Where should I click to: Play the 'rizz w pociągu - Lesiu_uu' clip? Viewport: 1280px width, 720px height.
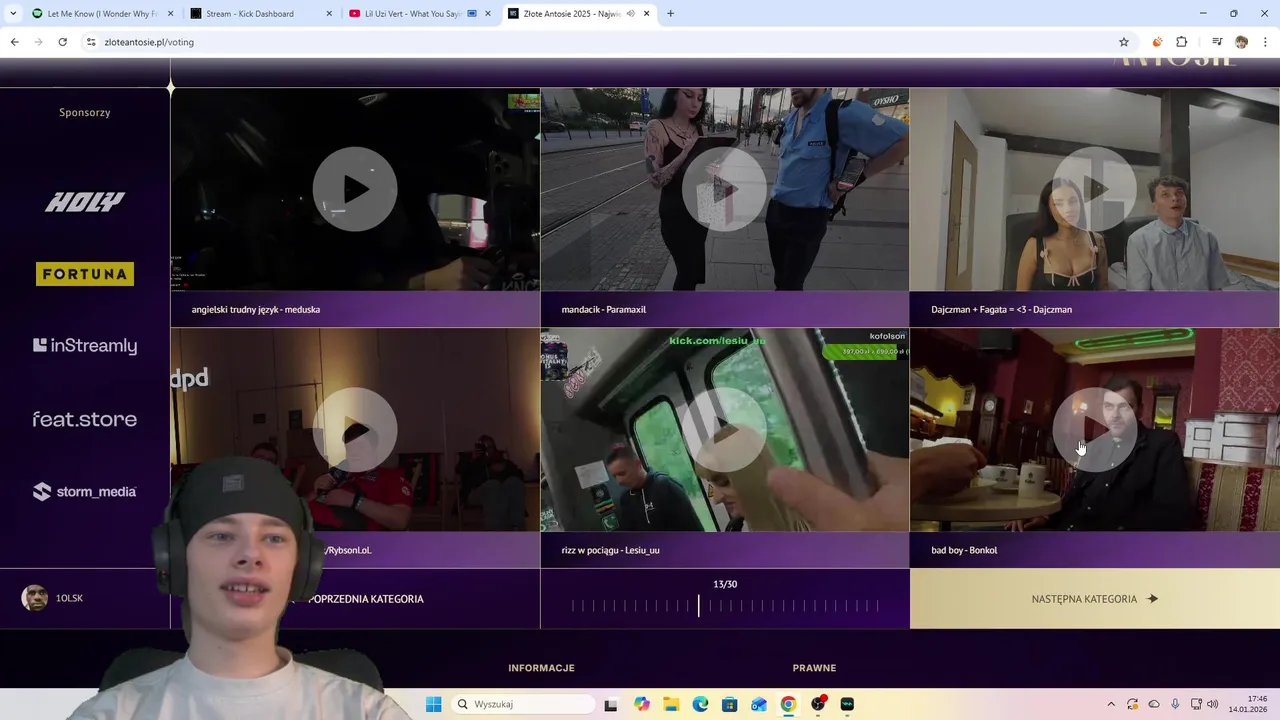[725, 430]
